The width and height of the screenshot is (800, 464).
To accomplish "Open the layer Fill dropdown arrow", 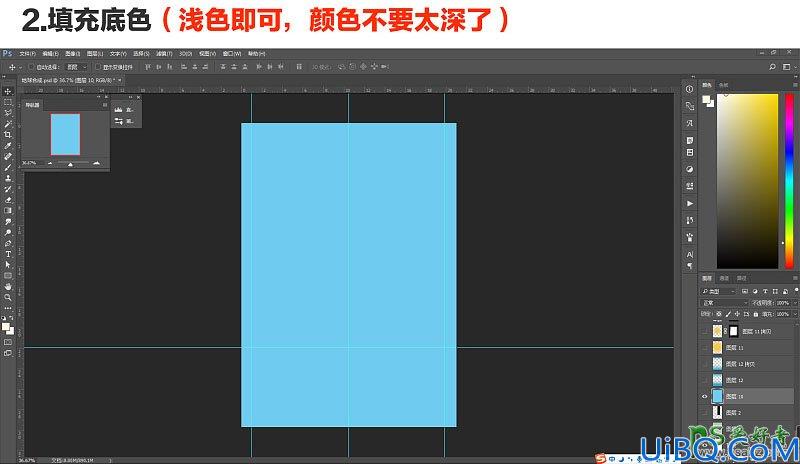I will tap(795, 314).
